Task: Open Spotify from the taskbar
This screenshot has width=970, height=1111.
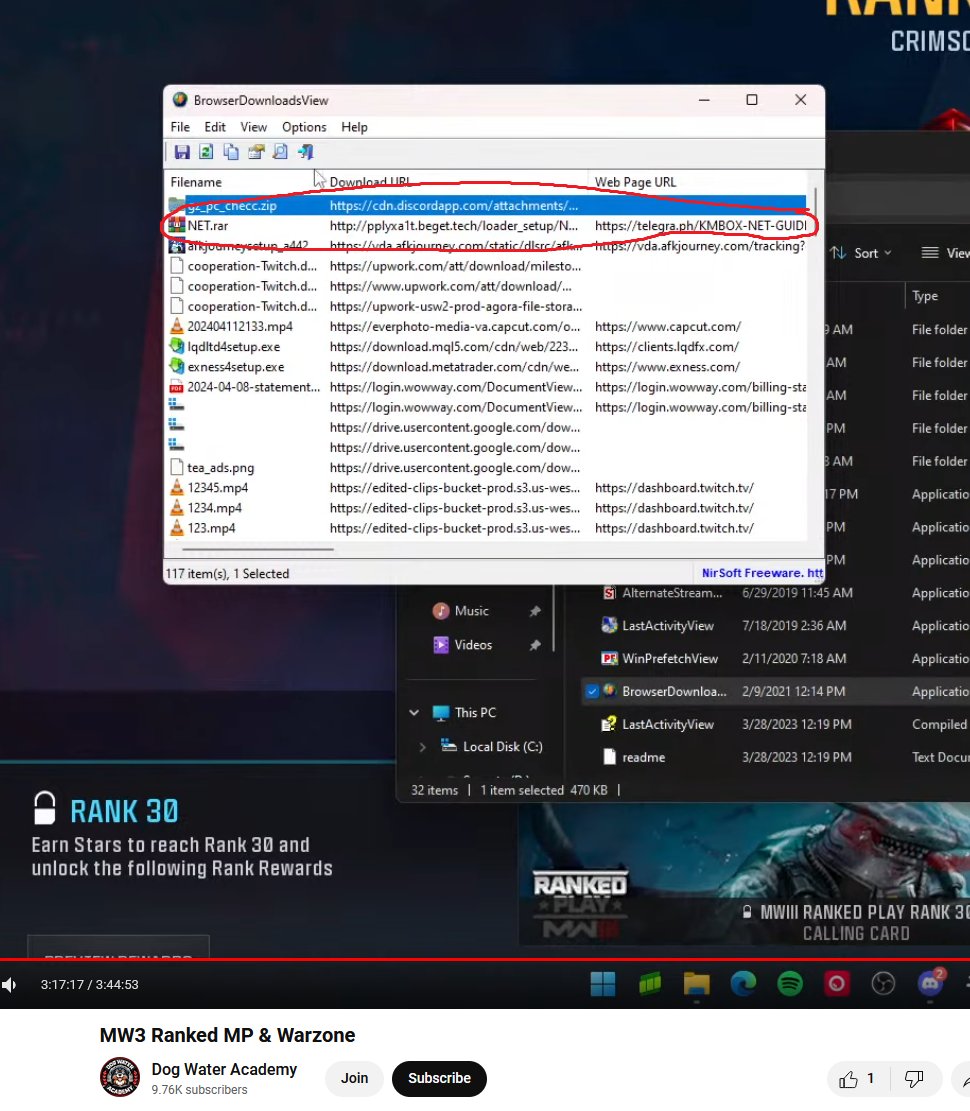Action: 790,983
